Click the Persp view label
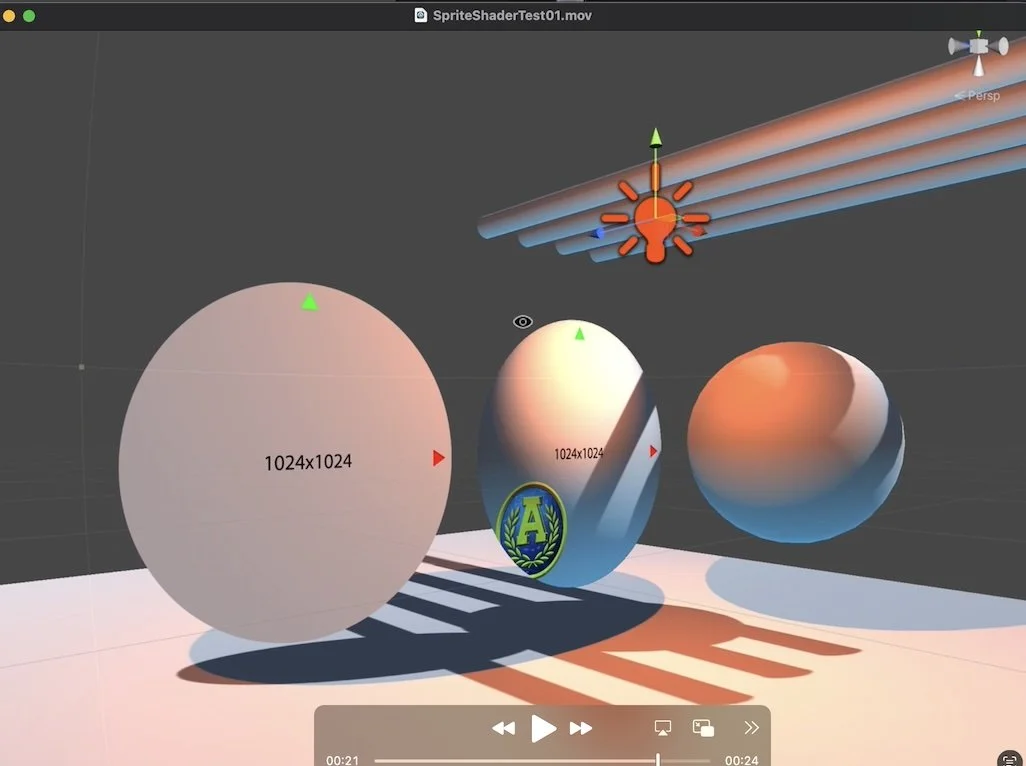 point(982,95)
